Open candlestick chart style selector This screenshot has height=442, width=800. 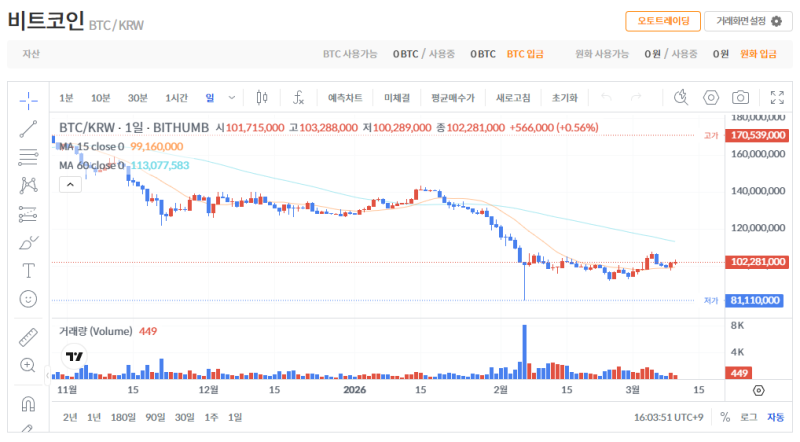[x=262, y=97]
